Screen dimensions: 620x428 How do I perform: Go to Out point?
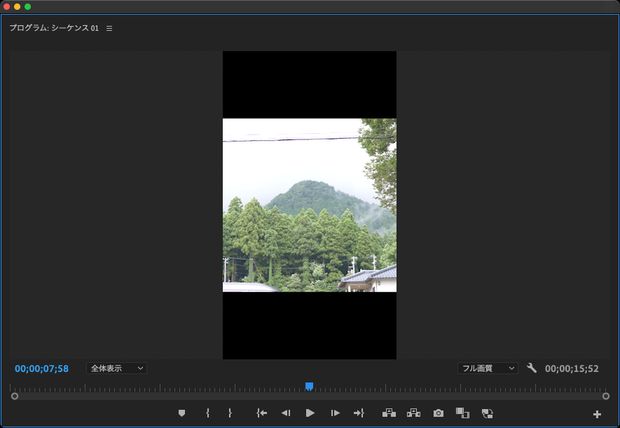(359, 413)
